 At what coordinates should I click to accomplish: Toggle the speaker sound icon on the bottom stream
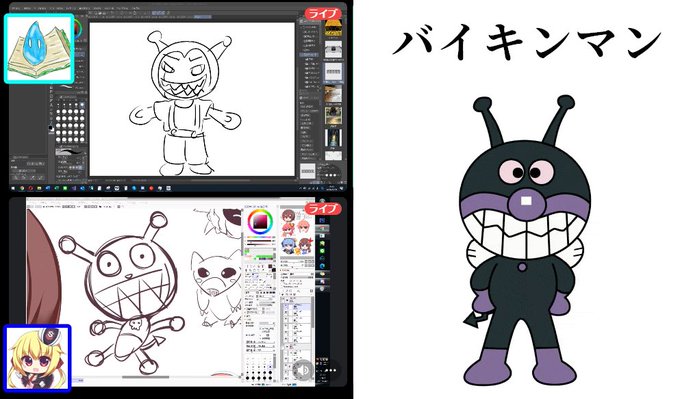(303, 370)
